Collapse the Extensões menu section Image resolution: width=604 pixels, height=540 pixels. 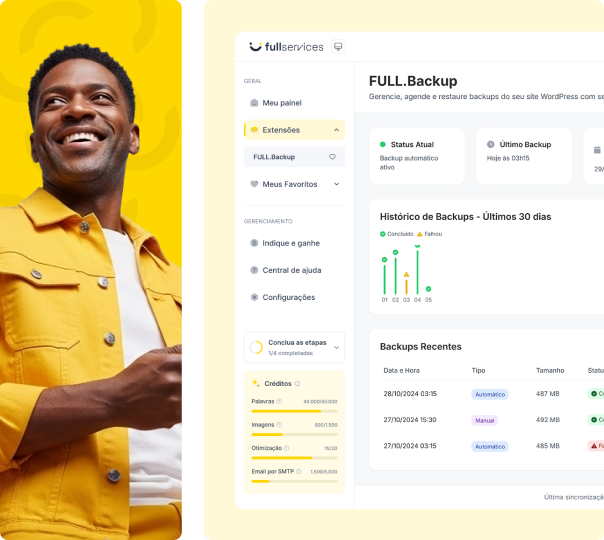click(x=336, y=130)
